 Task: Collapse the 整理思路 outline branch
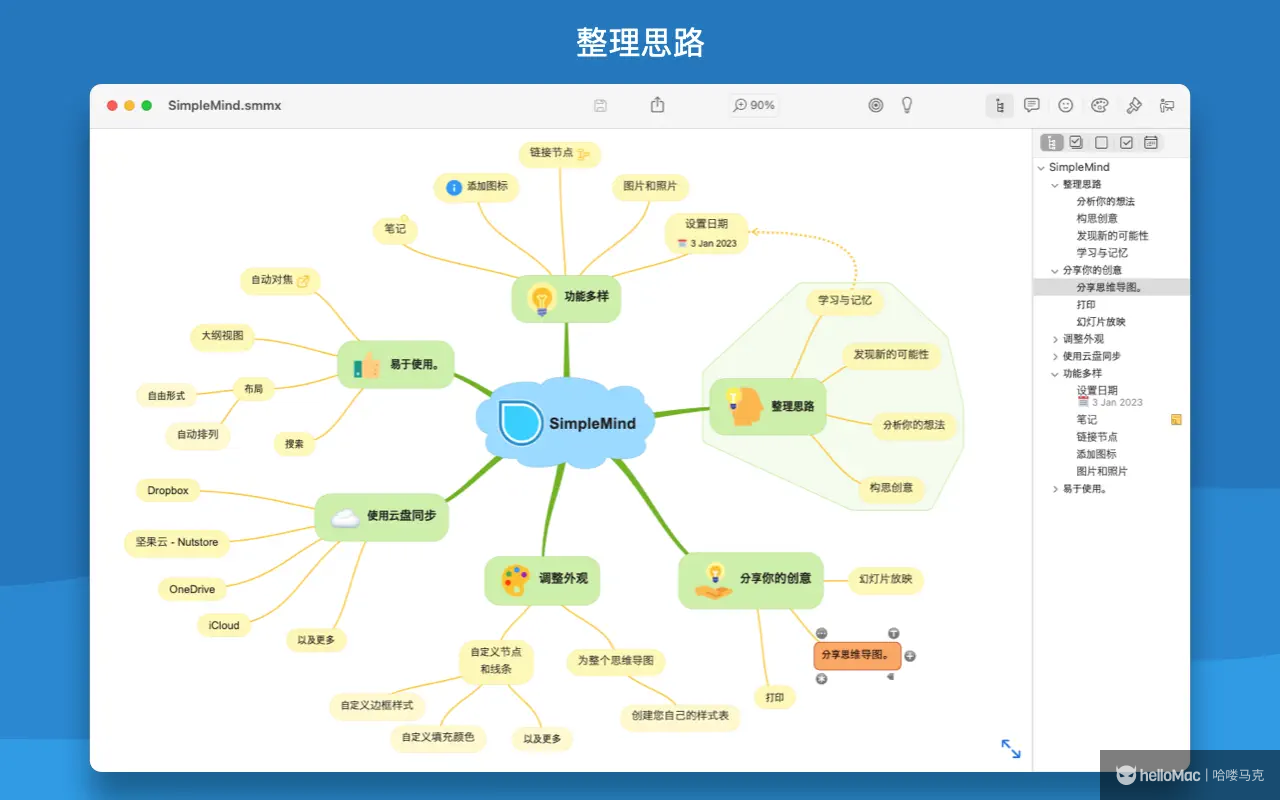pyautogui.click(x=1055, y=185)
